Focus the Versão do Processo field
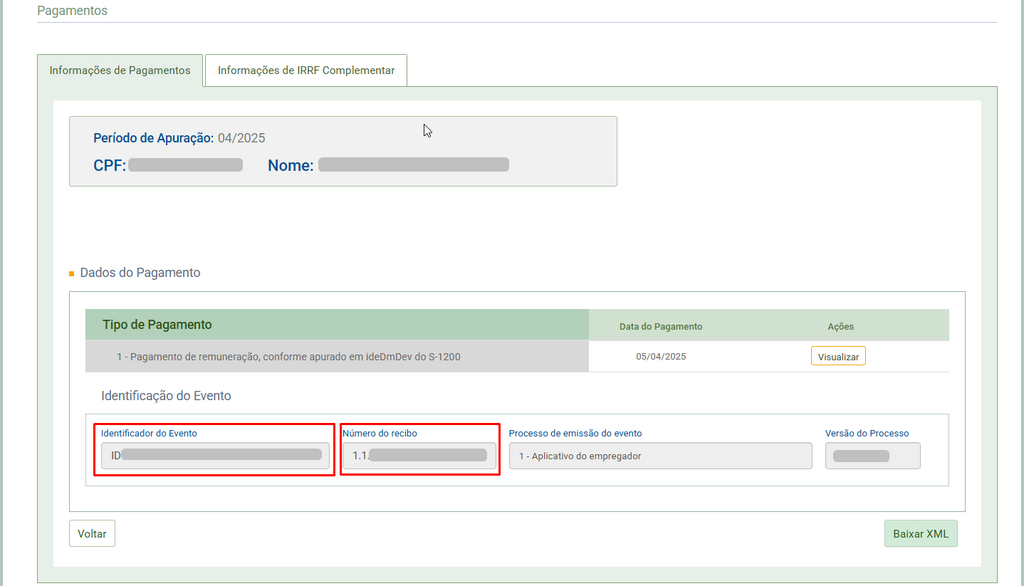The height and width of the screenshot is (586, 1024). point(872,456)
